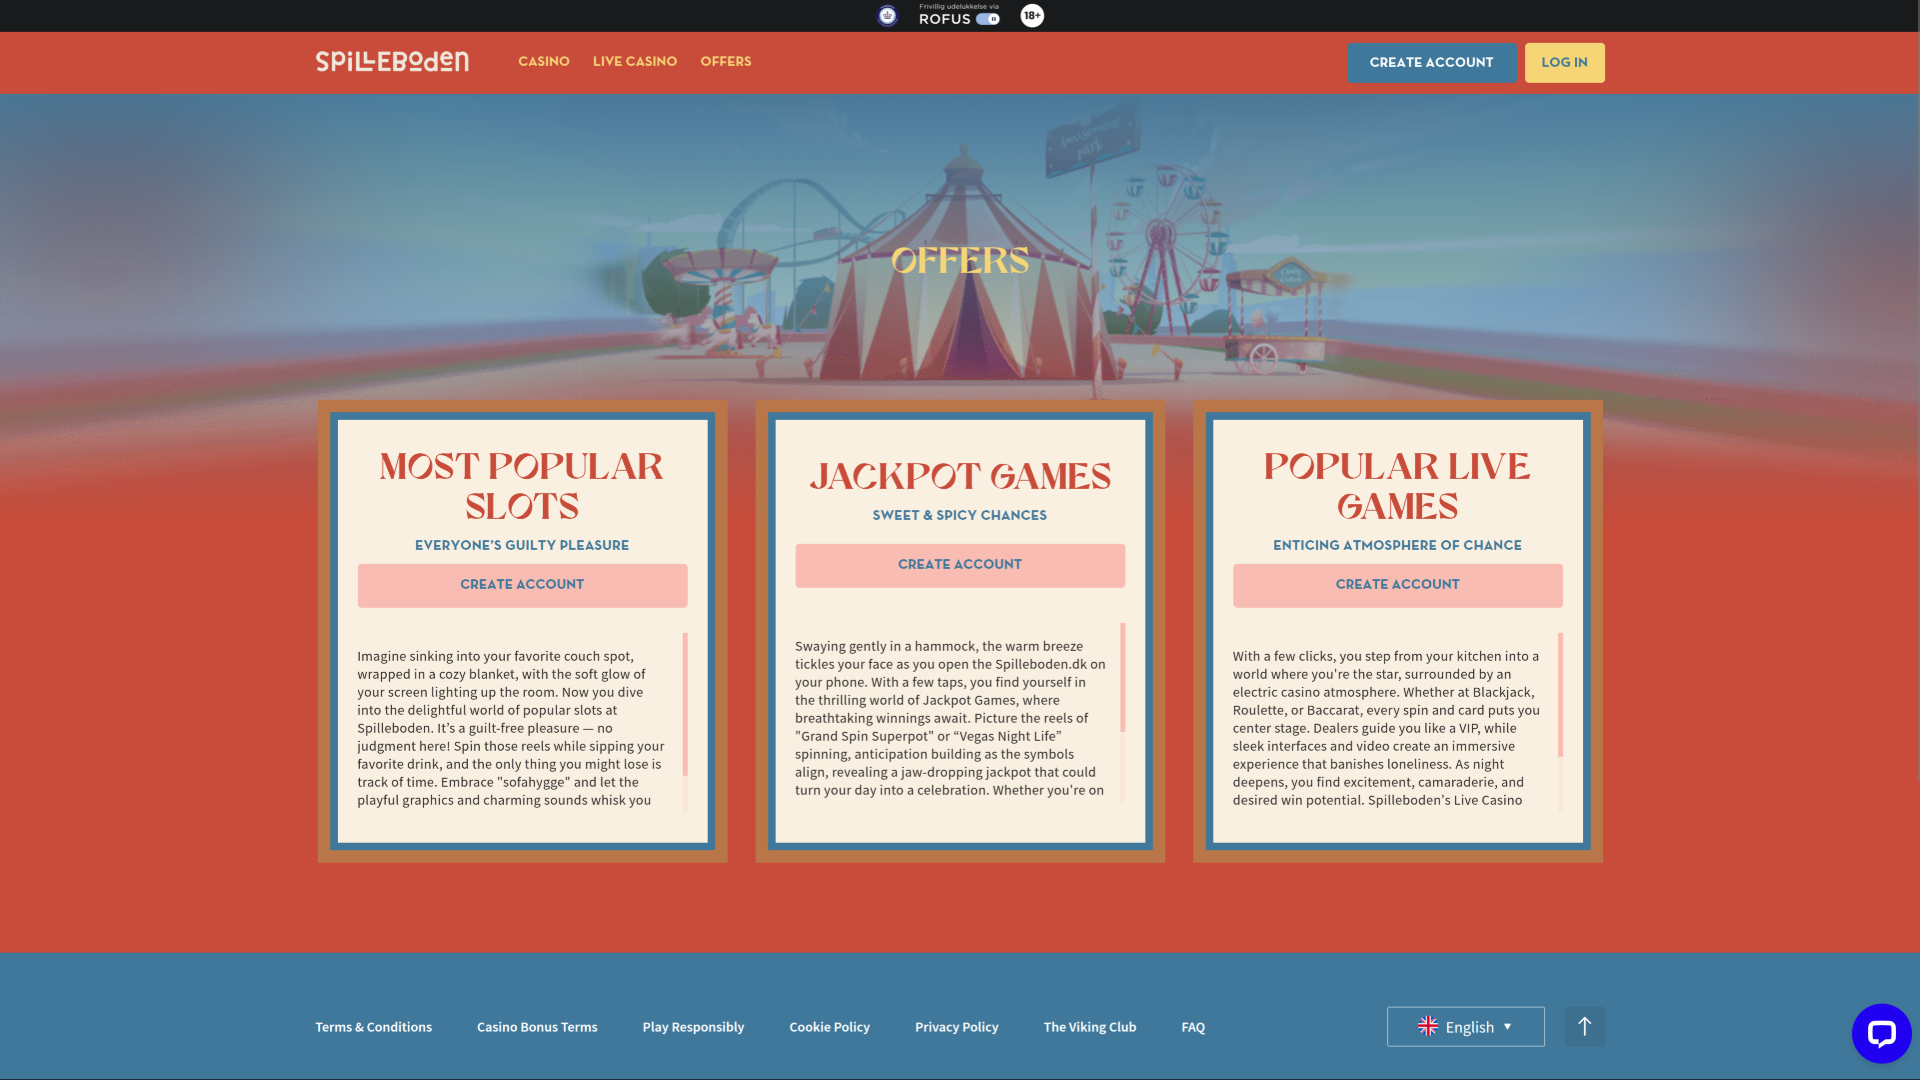The width and height of the screenshot is (1920, 1080).
Task: Expand the language selector chevron
Action: click(x=1508, y=1026)
